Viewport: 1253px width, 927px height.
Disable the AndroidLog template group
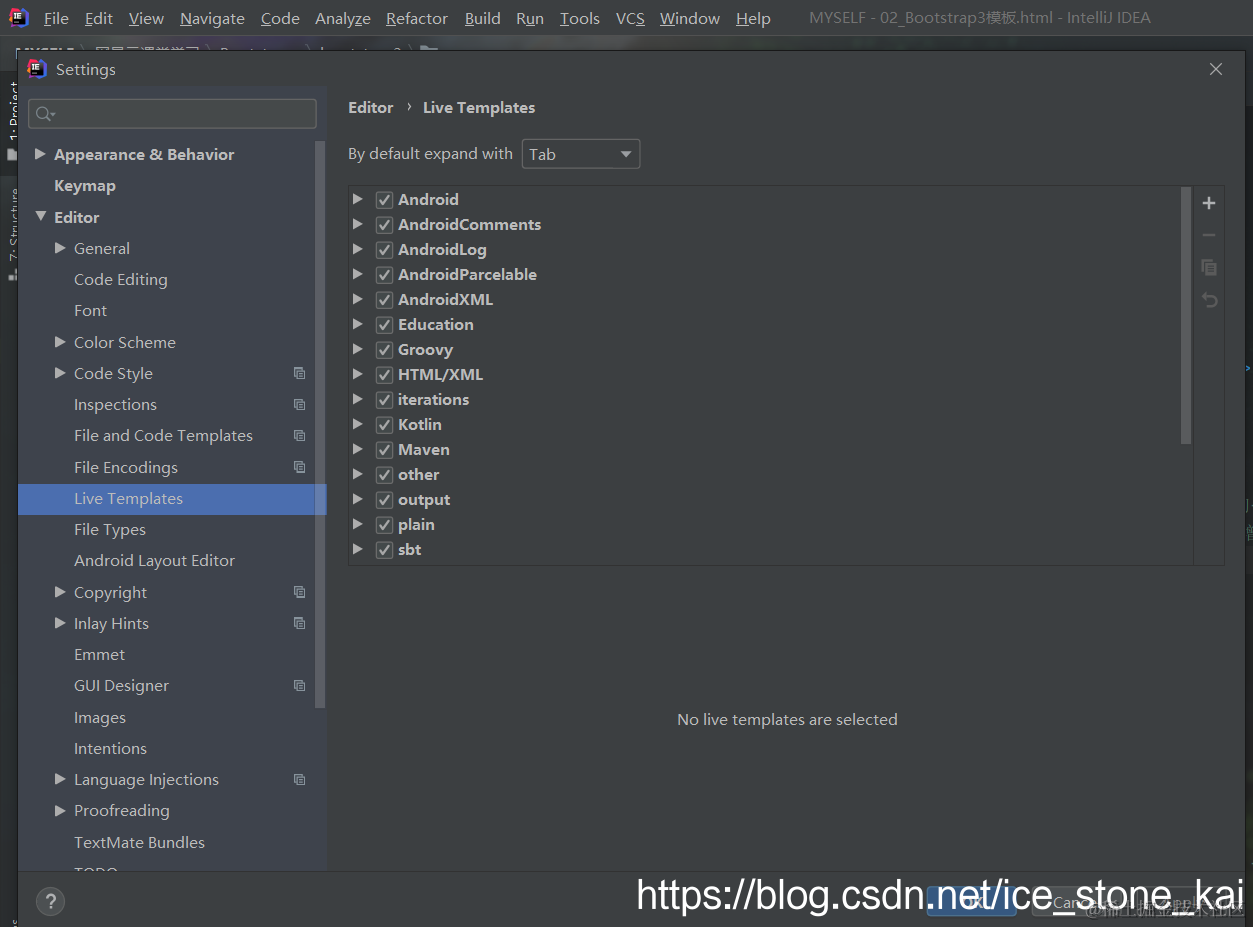click(x=384, y=250)
